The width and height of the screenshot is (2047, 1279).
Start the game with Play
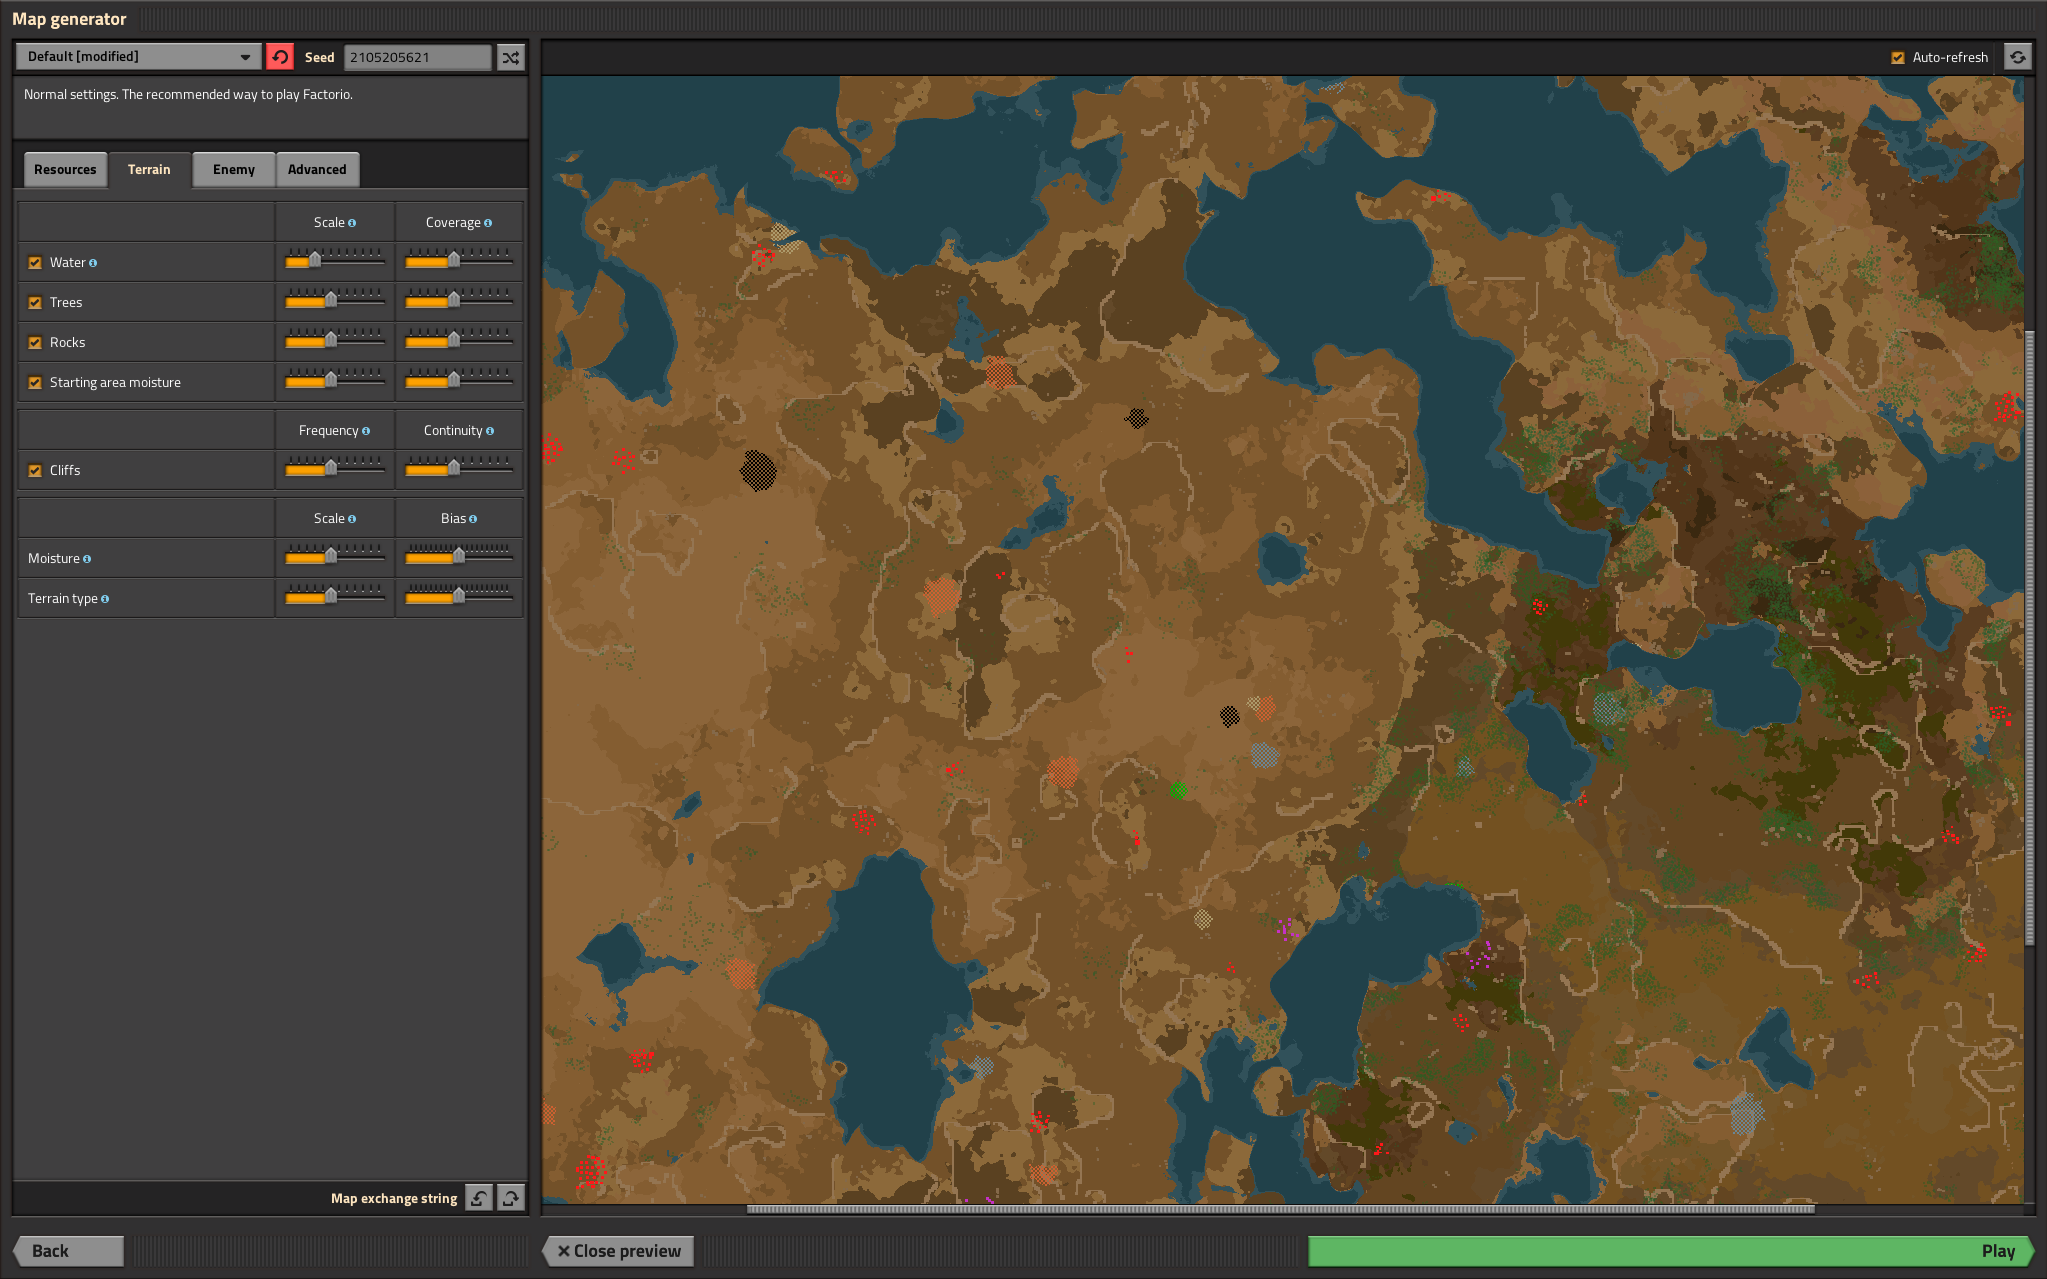click(x=1670, y=1251)
